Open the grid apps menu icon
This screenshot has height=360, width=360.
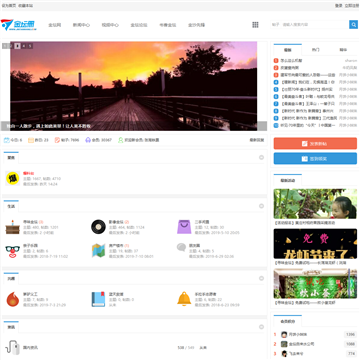coord(255,25)
